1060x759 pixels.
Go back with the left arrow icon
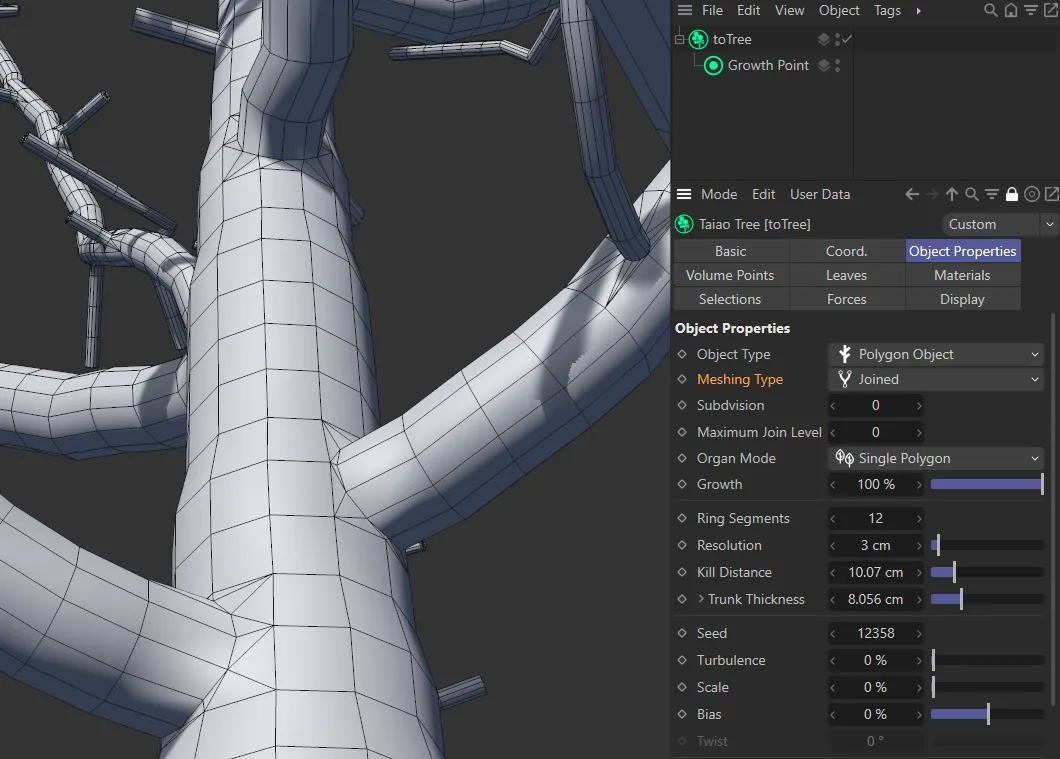click(911, 194)
